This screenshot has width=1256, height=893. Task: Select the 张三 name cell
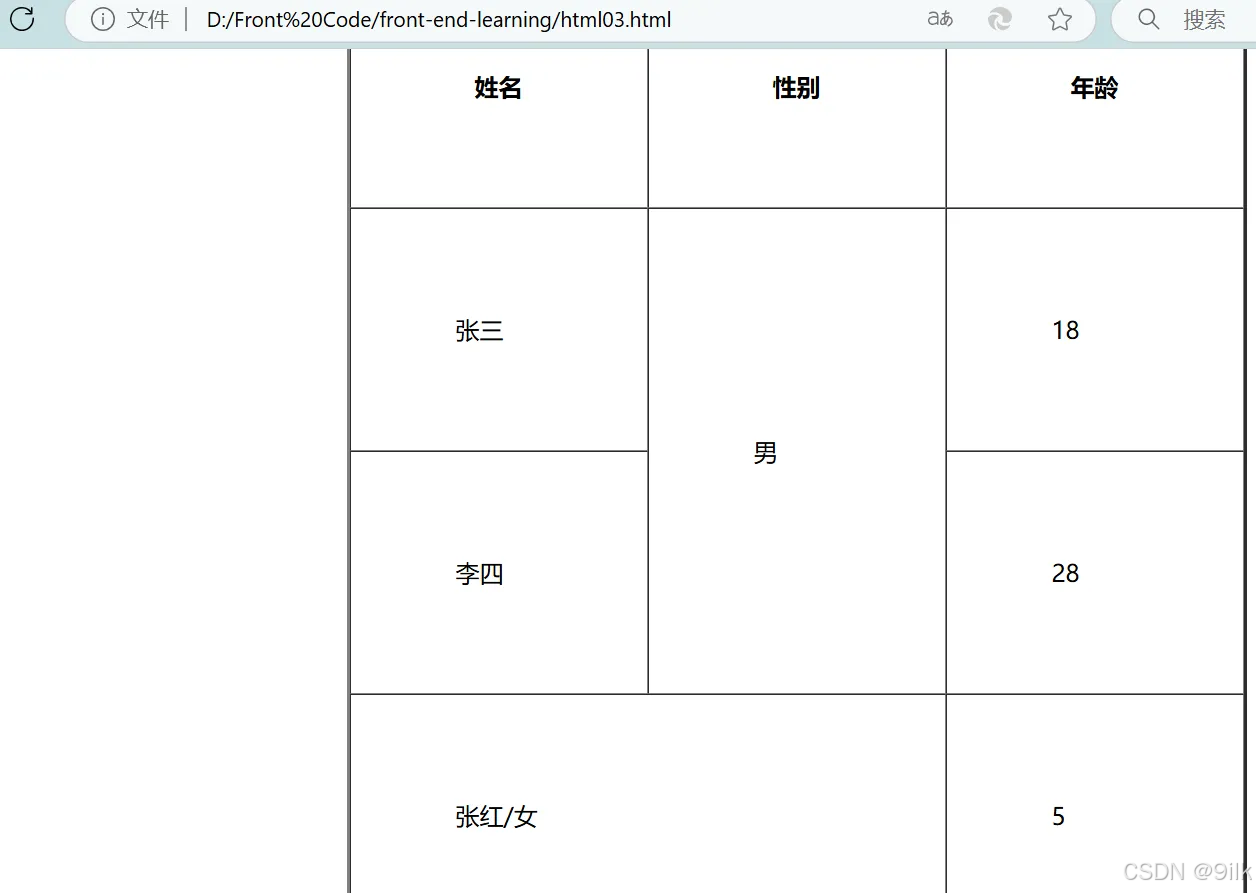pos(499,330)
